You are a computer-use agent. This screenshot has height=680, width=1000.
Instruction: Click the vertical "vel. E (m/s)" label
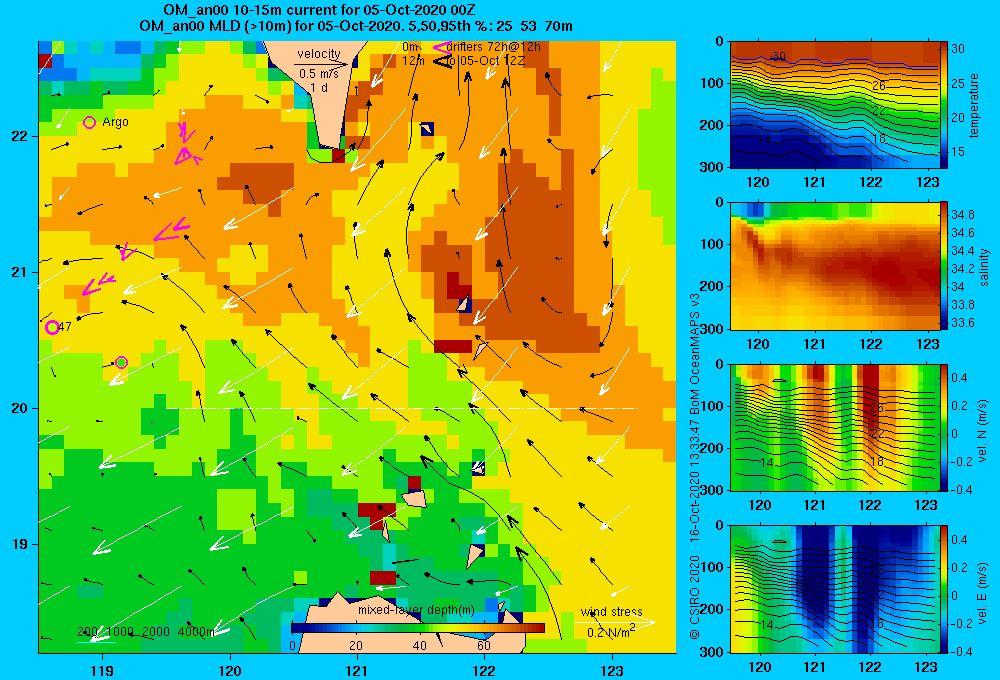coord(983,592)
